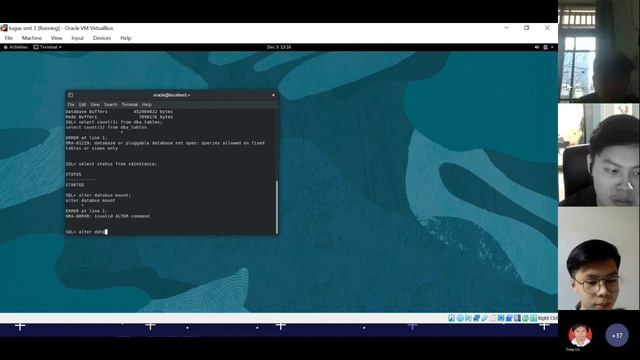This screenshot has width=640, height=360.
Task: Click the display settings status icon
Action: tap(501, 318)
